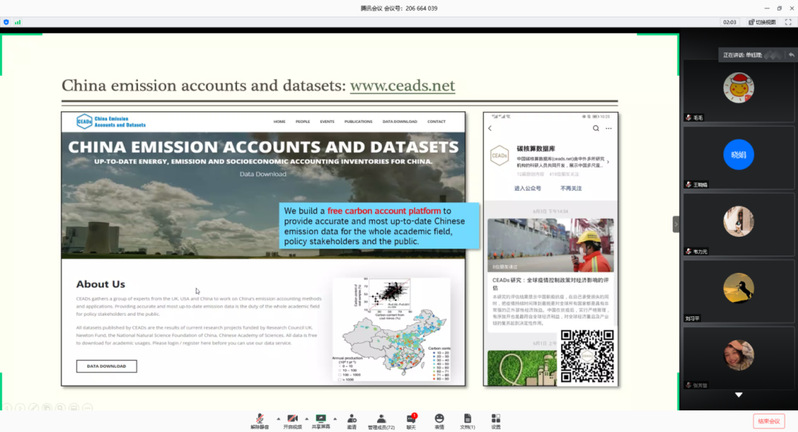This screenshot has width=798, height=432.
Task: Select the black horse participant avatar
Action: coord(738,288)
